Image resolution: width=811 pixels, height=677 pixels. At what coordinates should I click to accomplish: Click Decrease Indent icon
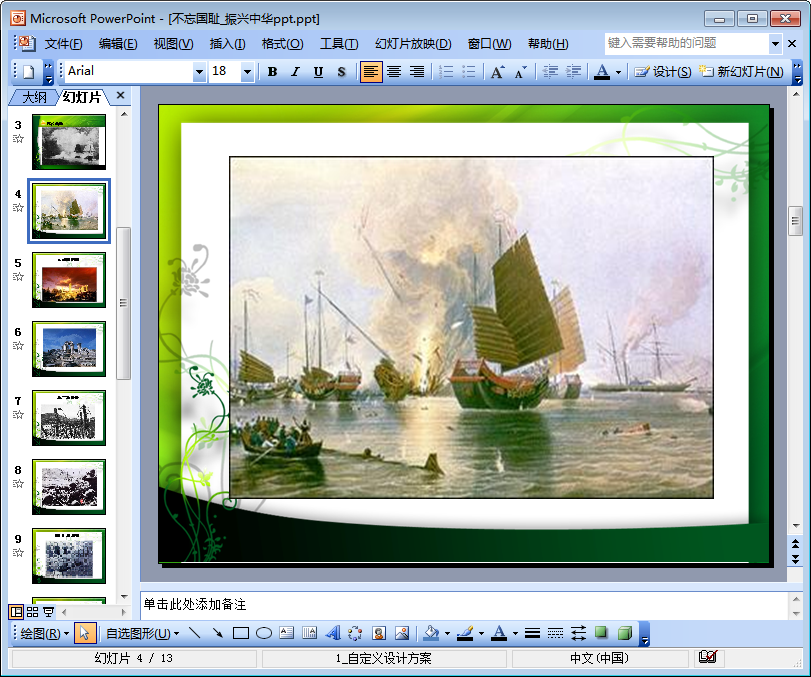(x=550, y=72)
